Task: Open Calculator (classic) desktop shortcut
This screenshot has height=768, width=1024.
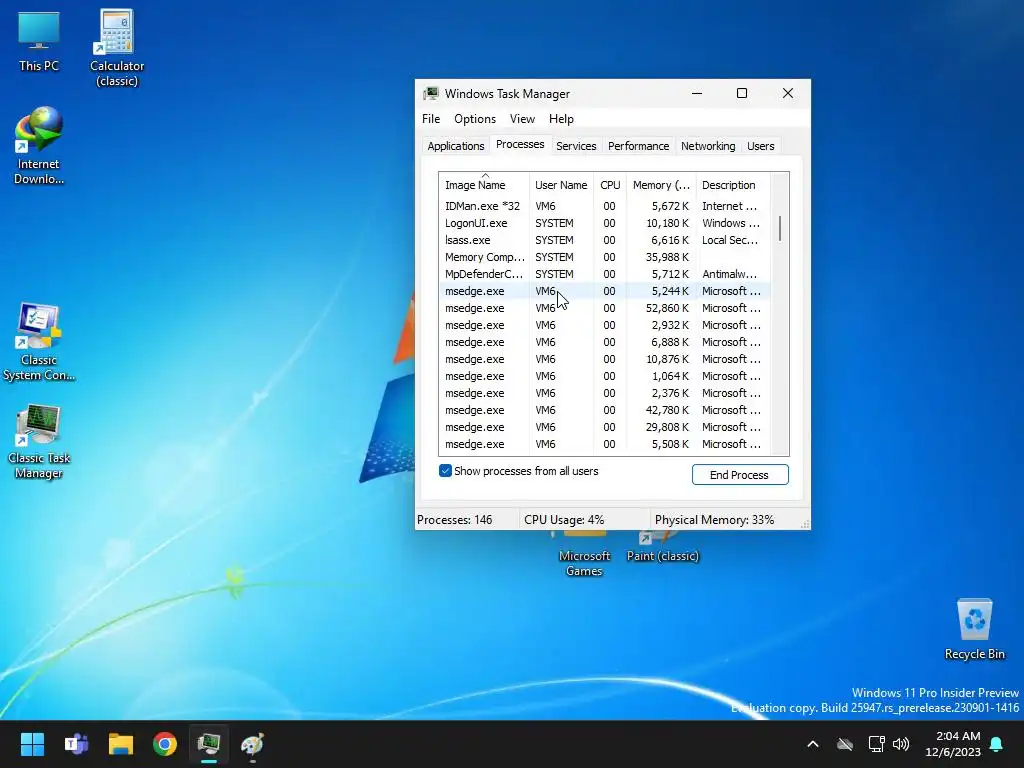Action: point(117,48)
